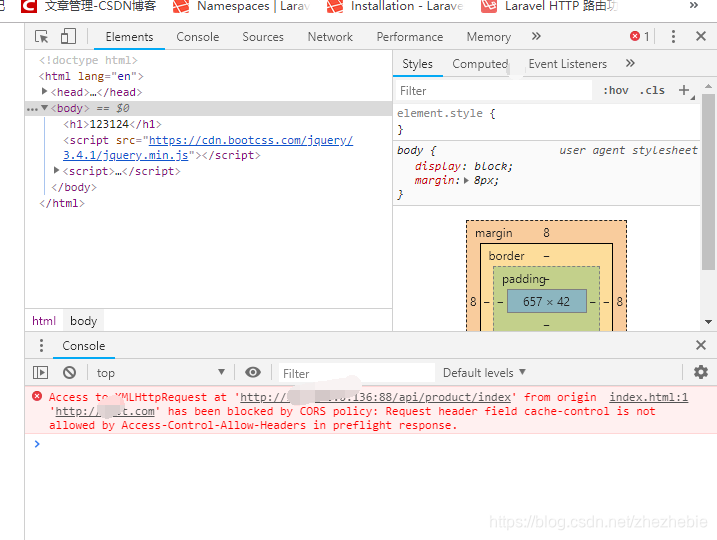
Task: Toggle the device toolbar icon
Action: [68, 37]
